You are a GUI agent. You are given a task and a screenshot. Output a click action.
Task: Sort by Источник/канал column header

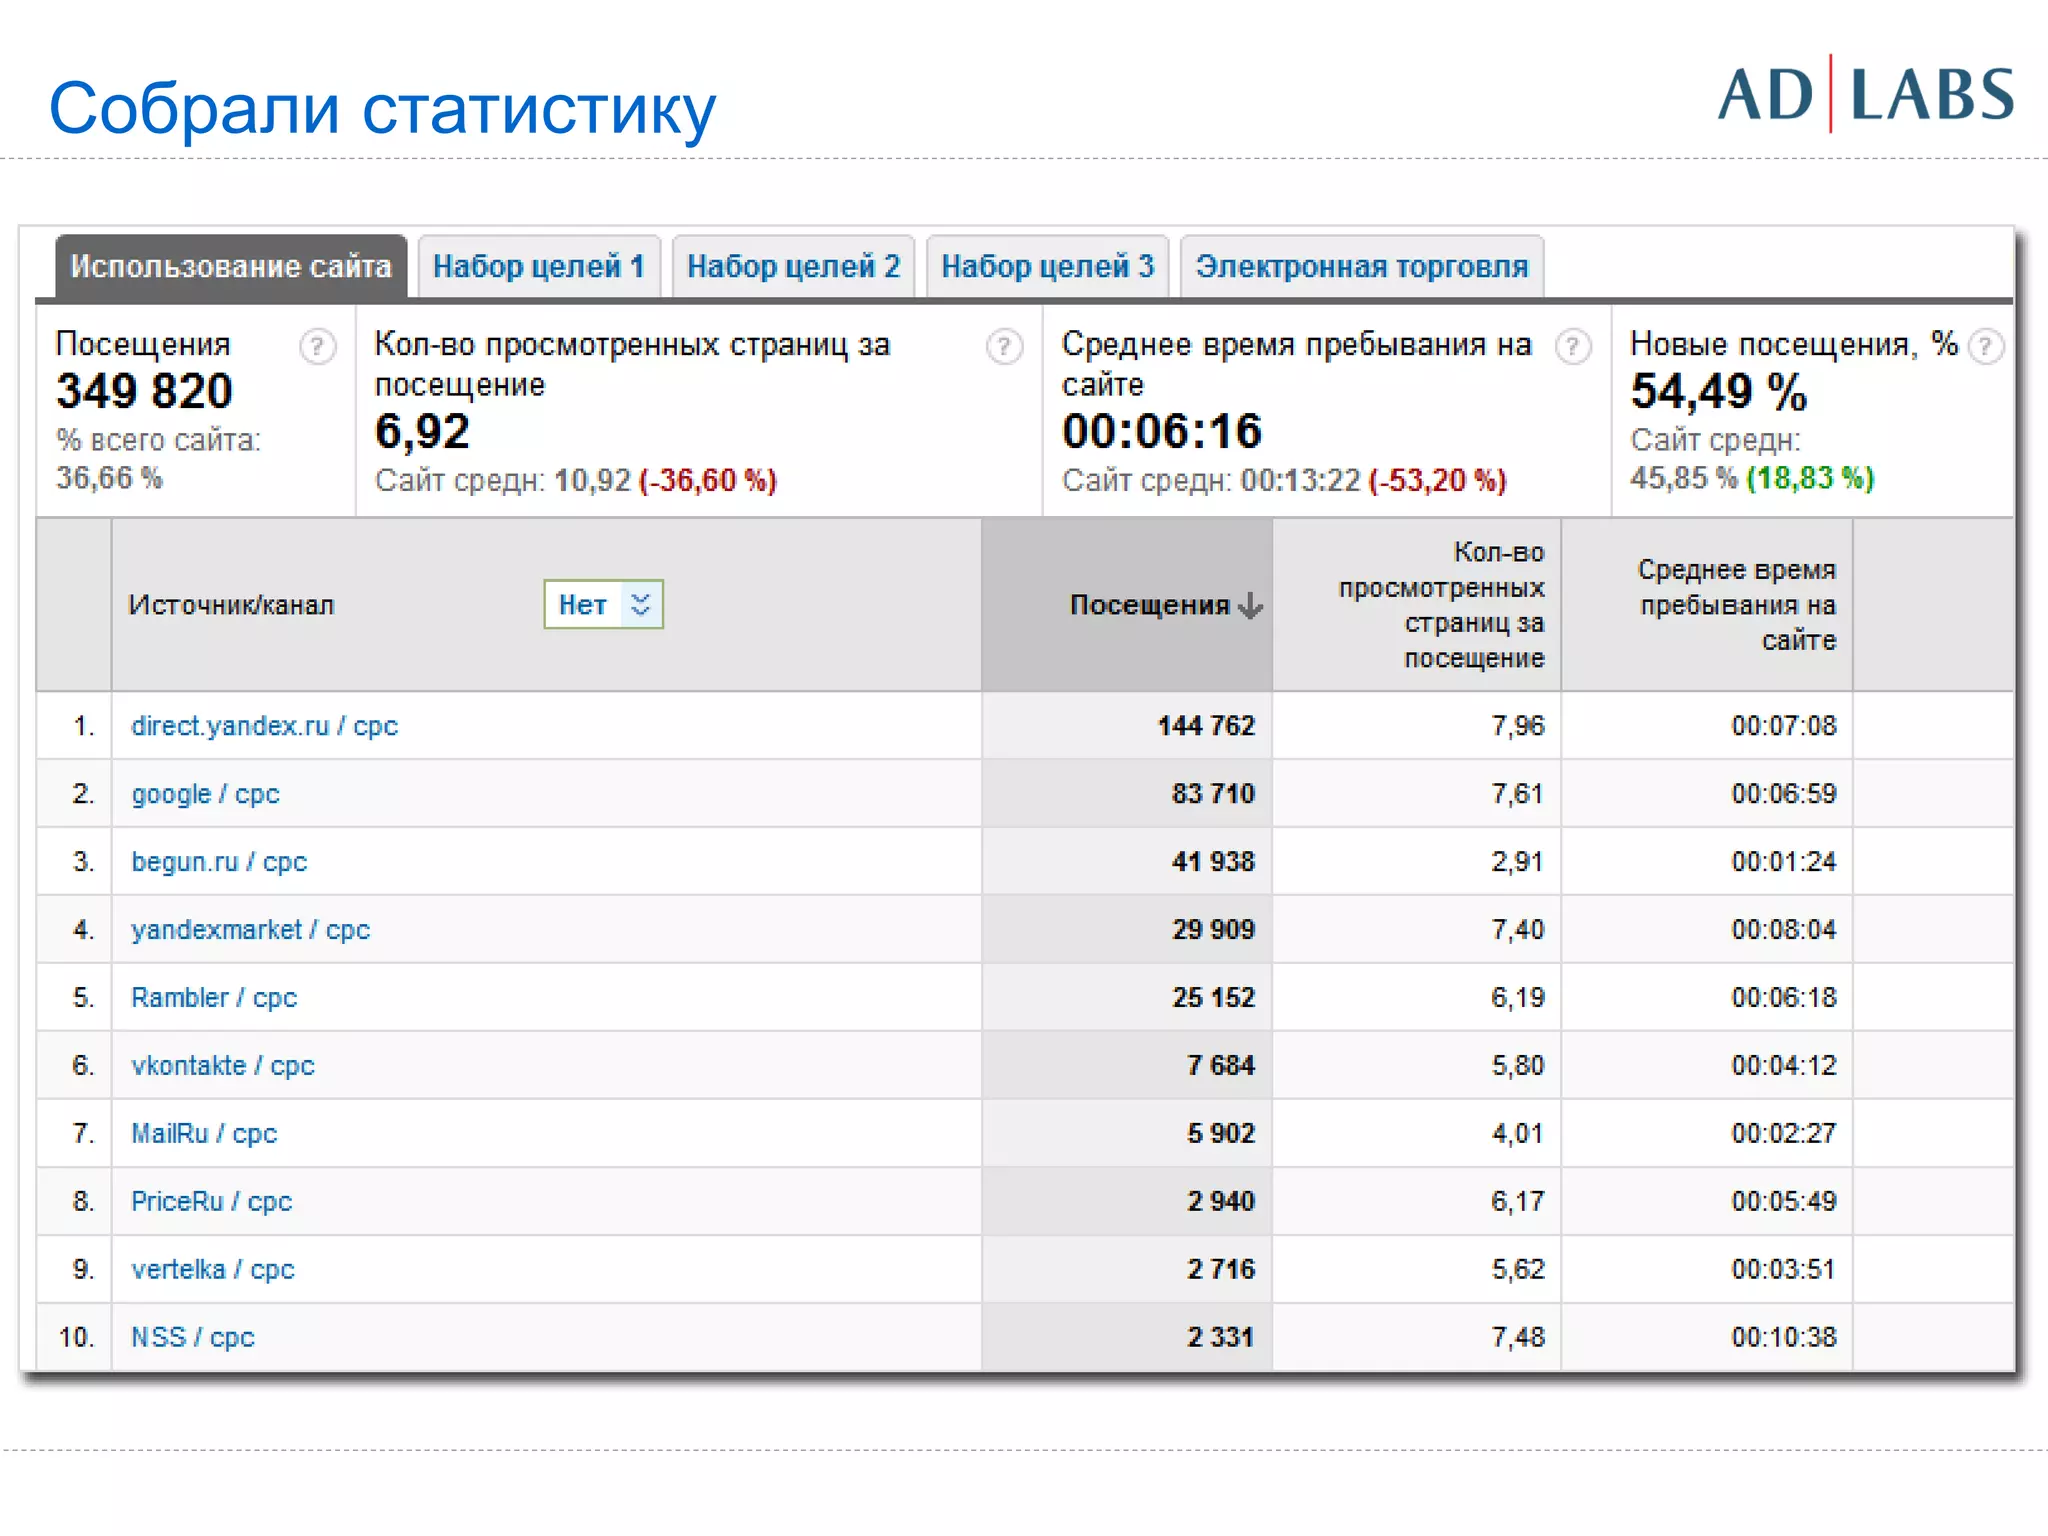point(231,605)
